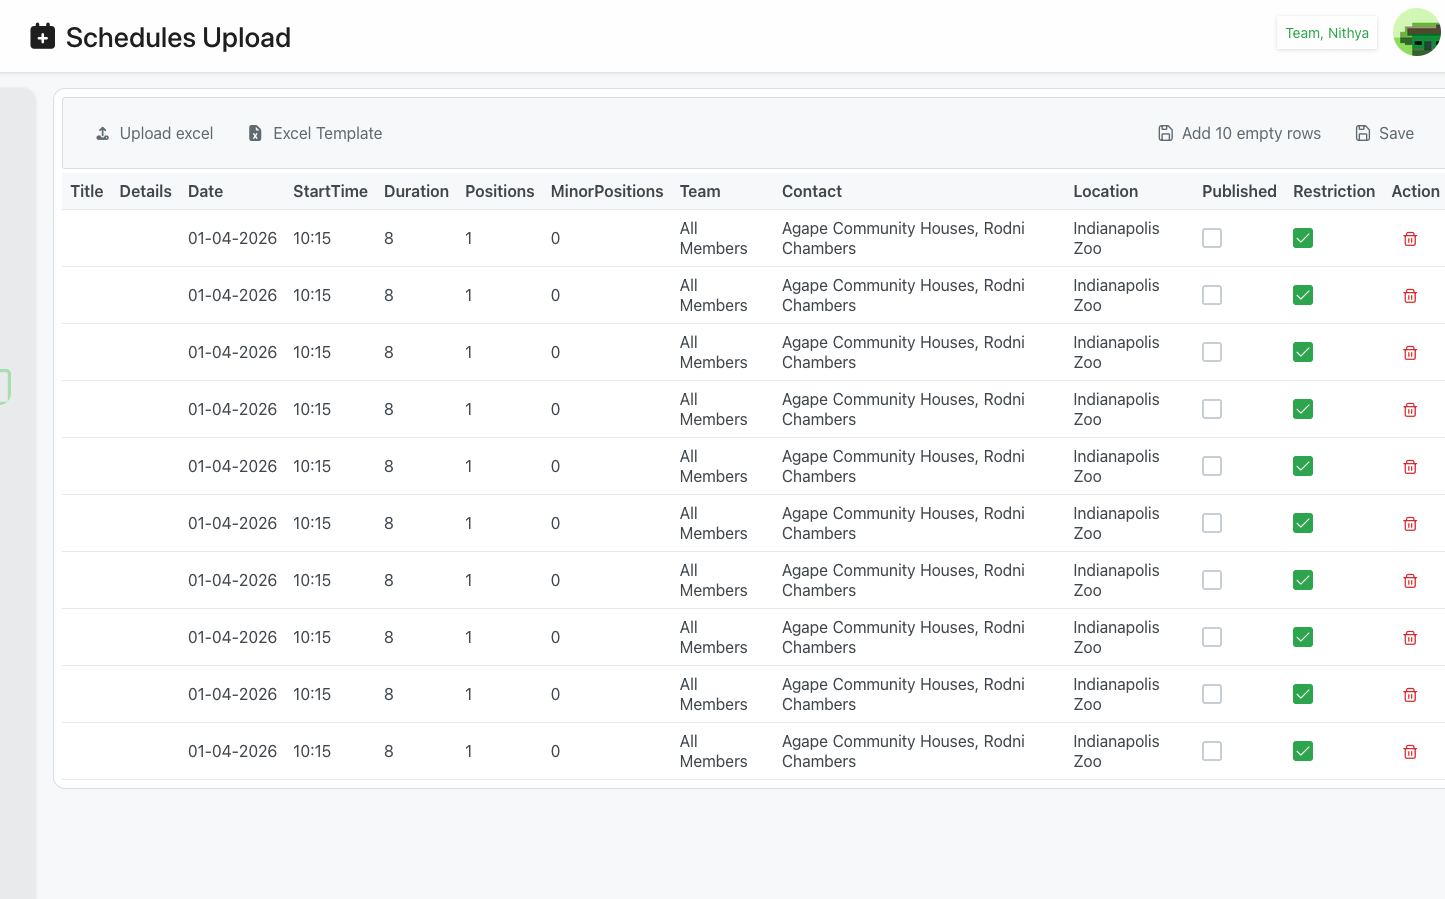Enable Published on the fourth row
The width and height of the screenshot is (1445, 899).
tap(1212, 409)
